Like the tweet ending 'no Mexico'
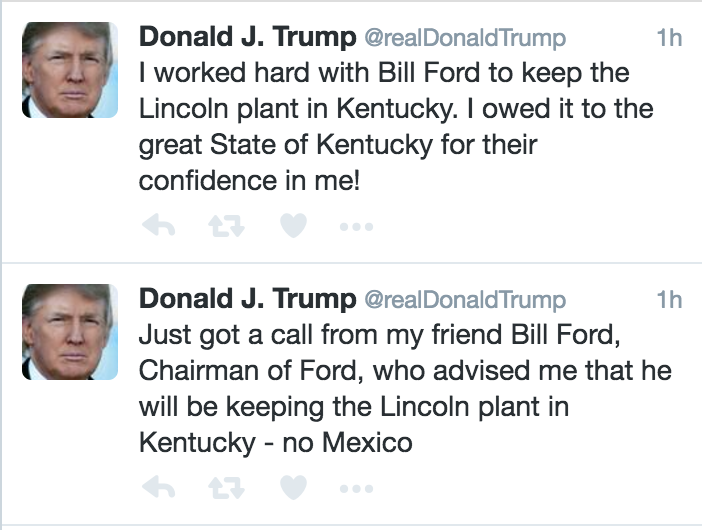The height and width of the screenshot is (530, 702). click(x=292, y=489)
